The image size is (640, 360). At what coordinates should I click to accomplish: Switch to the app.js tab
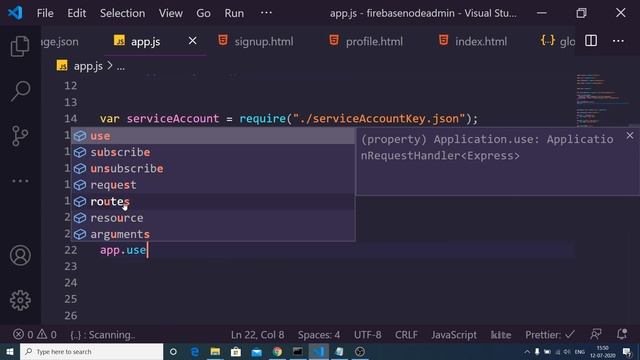(x=145, y=41)
